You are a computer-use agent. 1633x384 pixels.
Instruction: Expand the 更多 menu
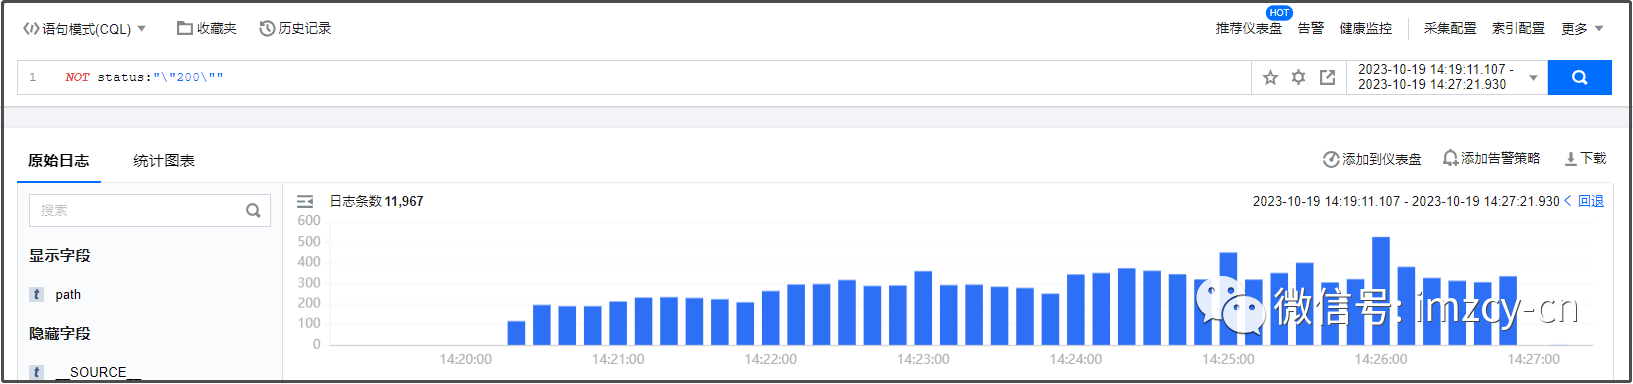click(1582, 29)
